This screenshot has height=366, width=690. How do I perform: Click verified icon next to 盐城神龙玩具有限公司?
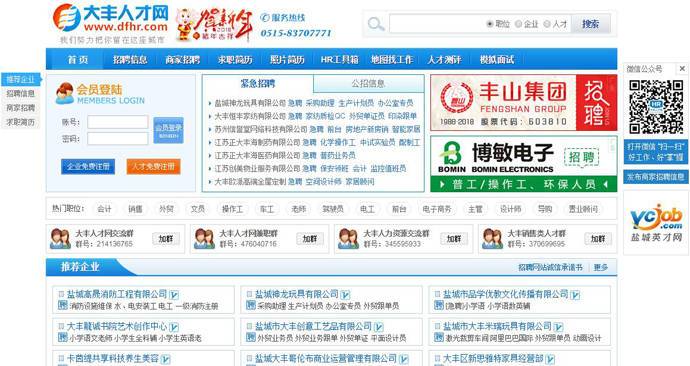[345, 295]
